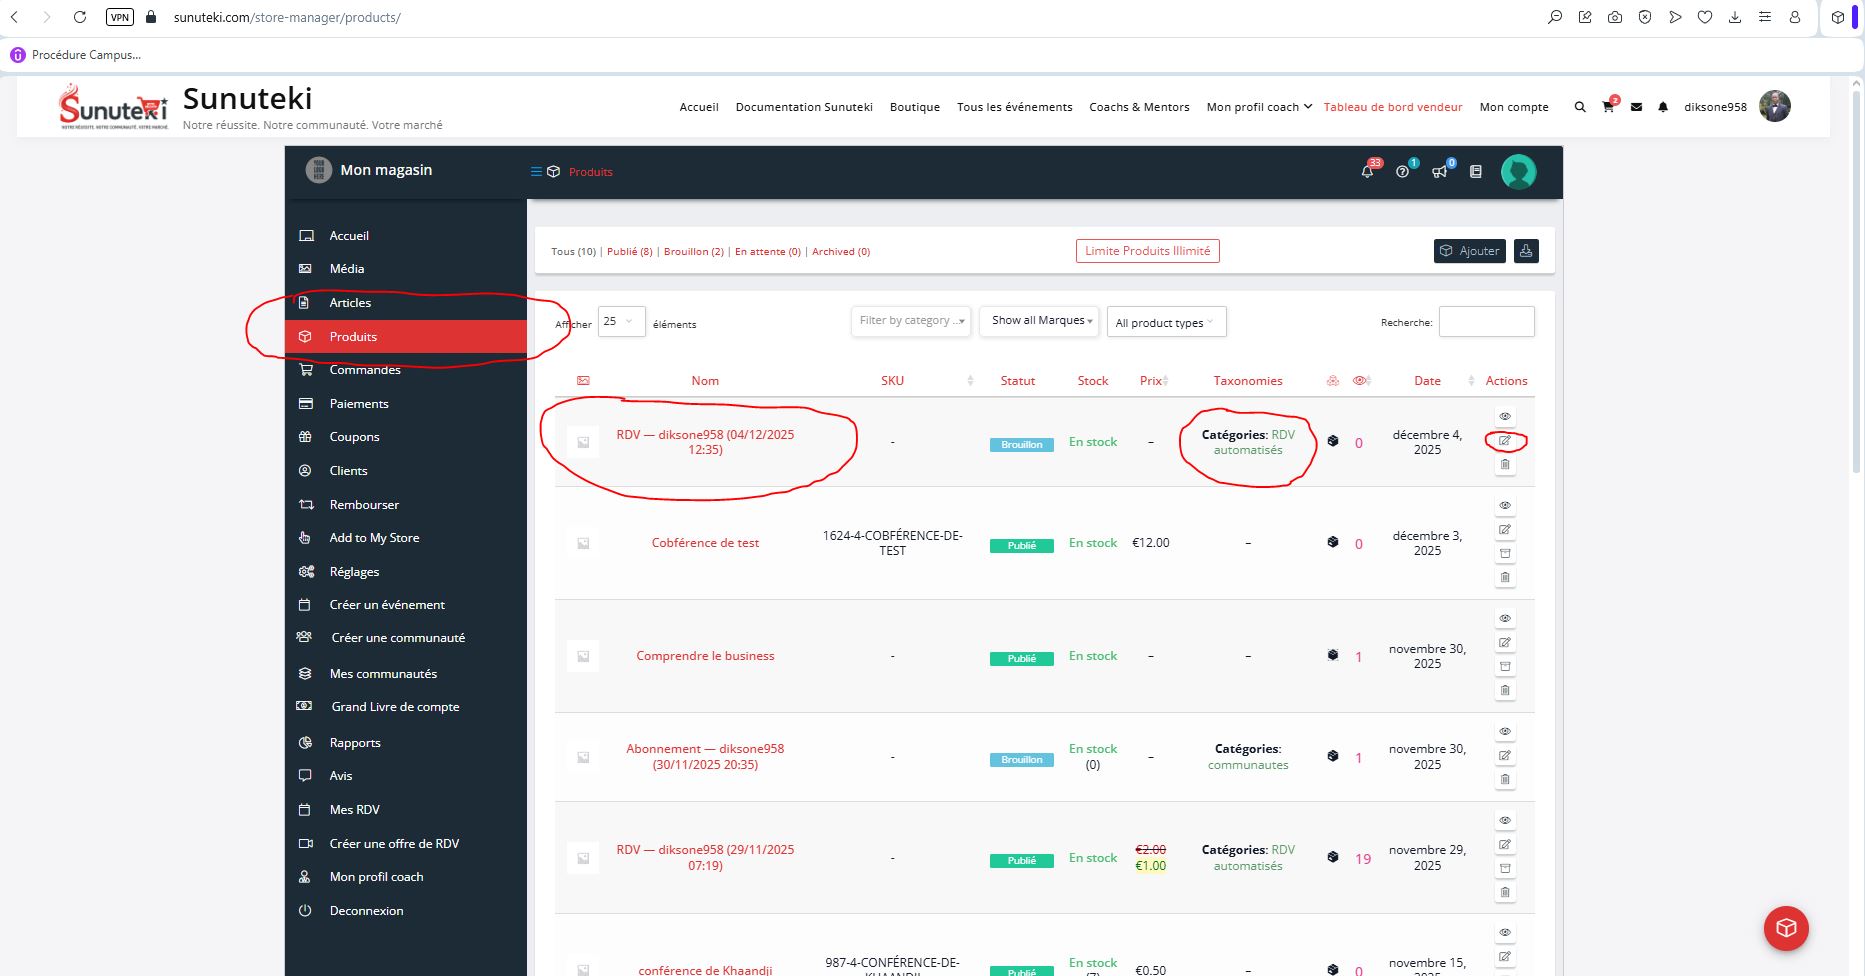Delete the Cobférence de test product

point(1505,578)
